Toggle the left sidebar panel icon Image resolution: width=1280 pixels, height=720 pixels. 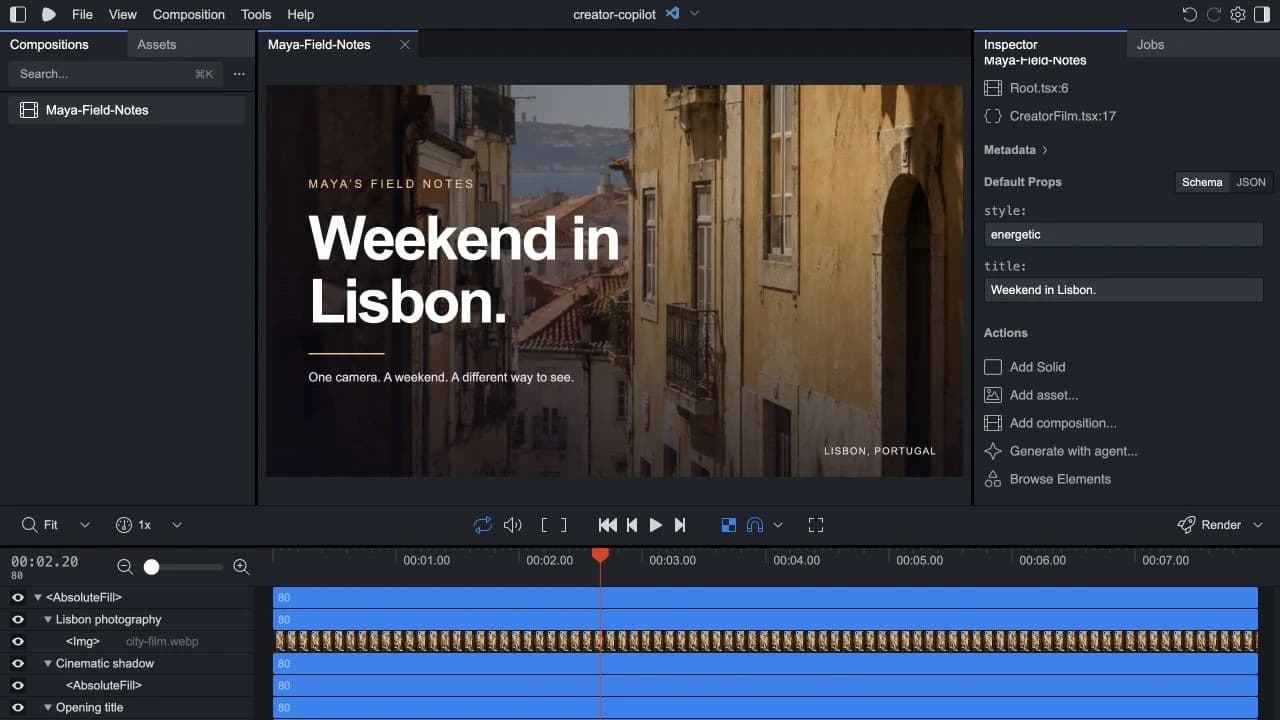(x=18, y=14)
